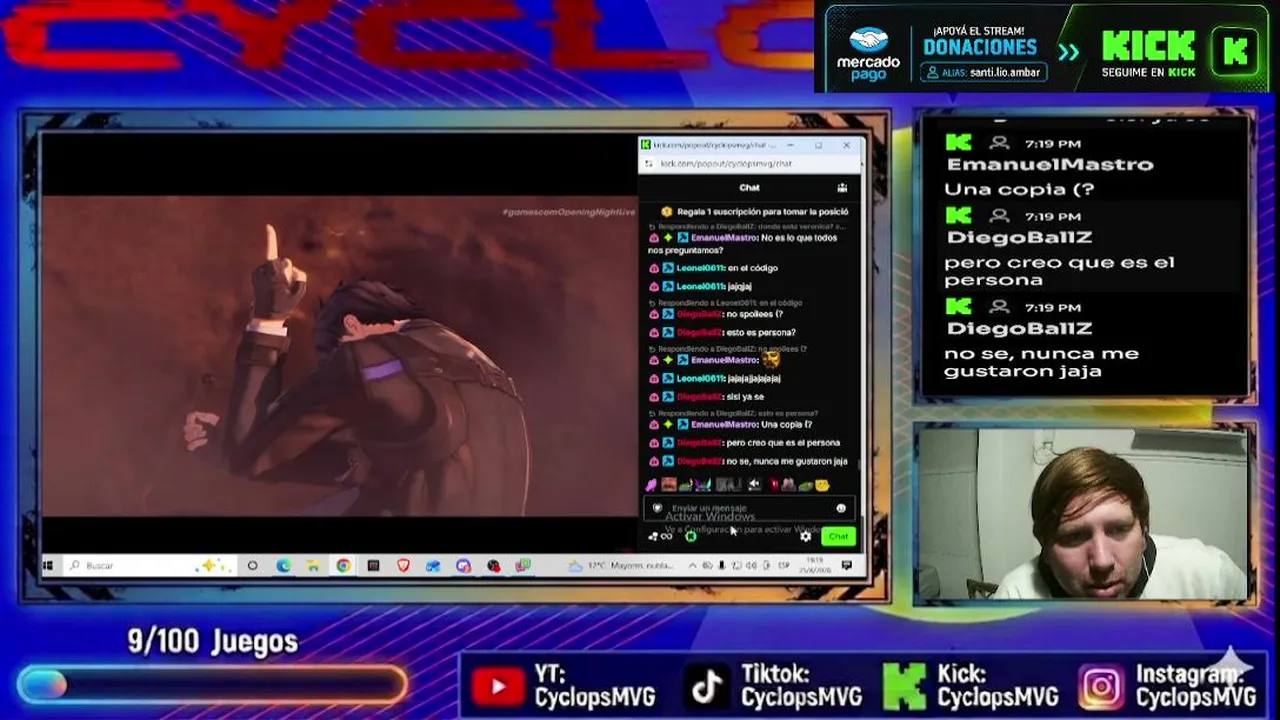This screenshot has height=720, width=1280.
Task: Click message 'jajajaj' from Leonel0611
Action: click(x=740, y=286)
